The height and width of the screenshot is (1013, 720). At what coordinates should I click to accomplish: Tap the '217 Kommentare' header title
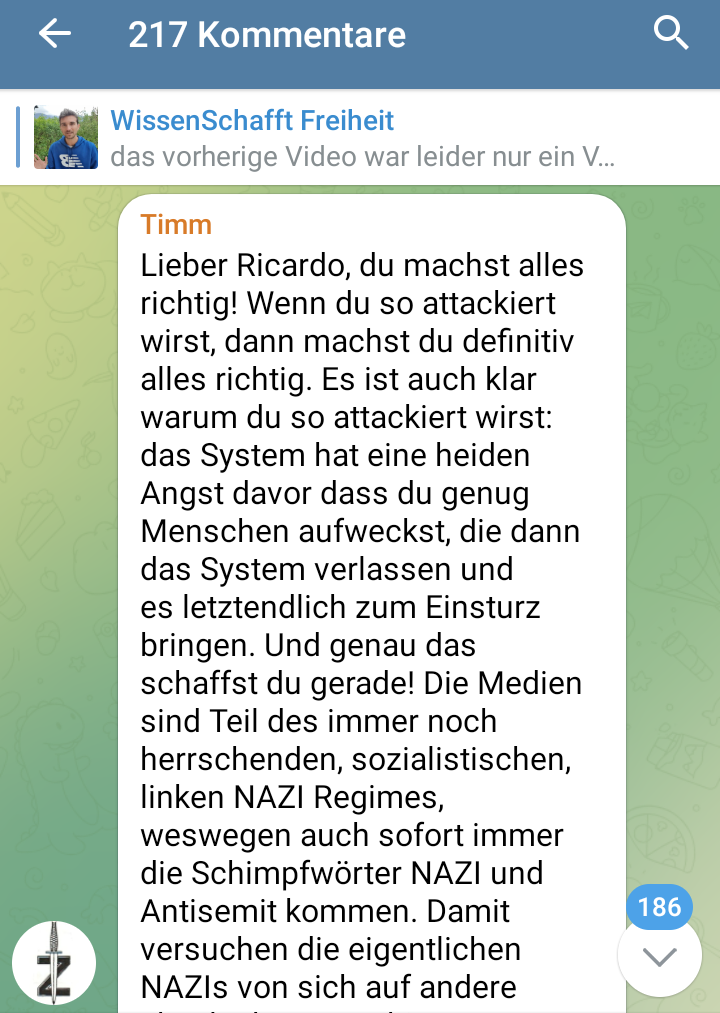point(267,34)
